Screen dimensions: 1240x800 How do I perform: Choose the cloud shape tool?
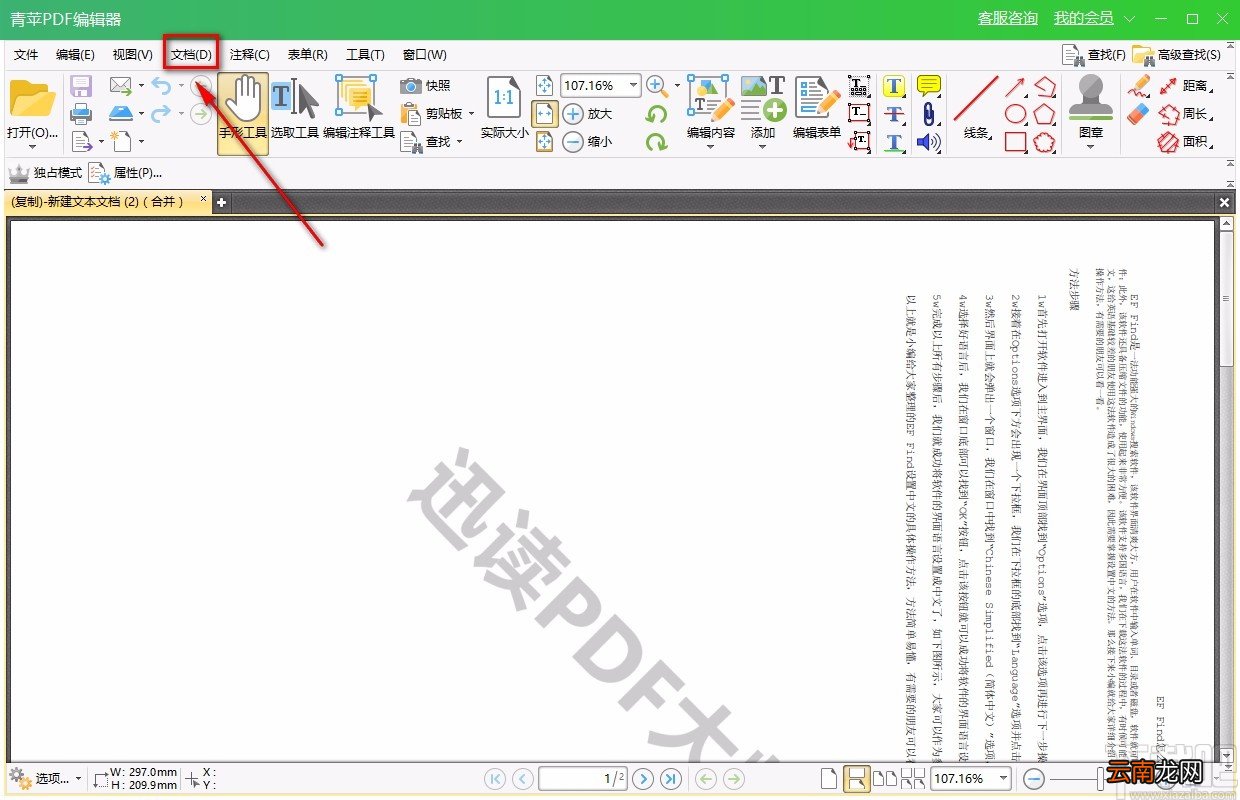tap(1044, 142)
